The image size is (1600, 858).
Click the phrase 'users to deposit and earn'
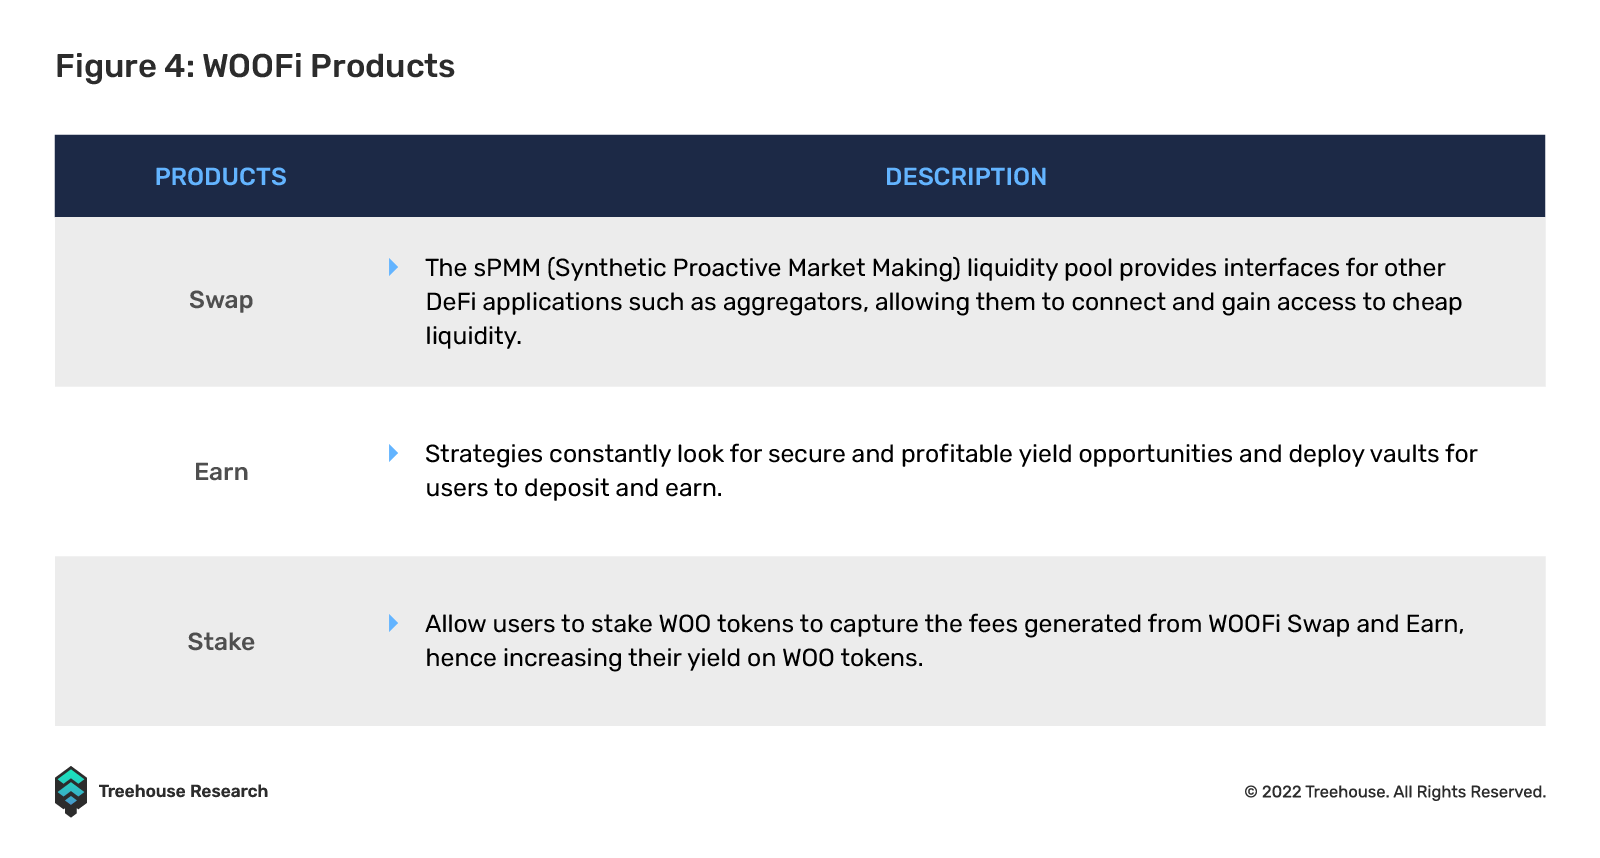[x=572, y=488]
